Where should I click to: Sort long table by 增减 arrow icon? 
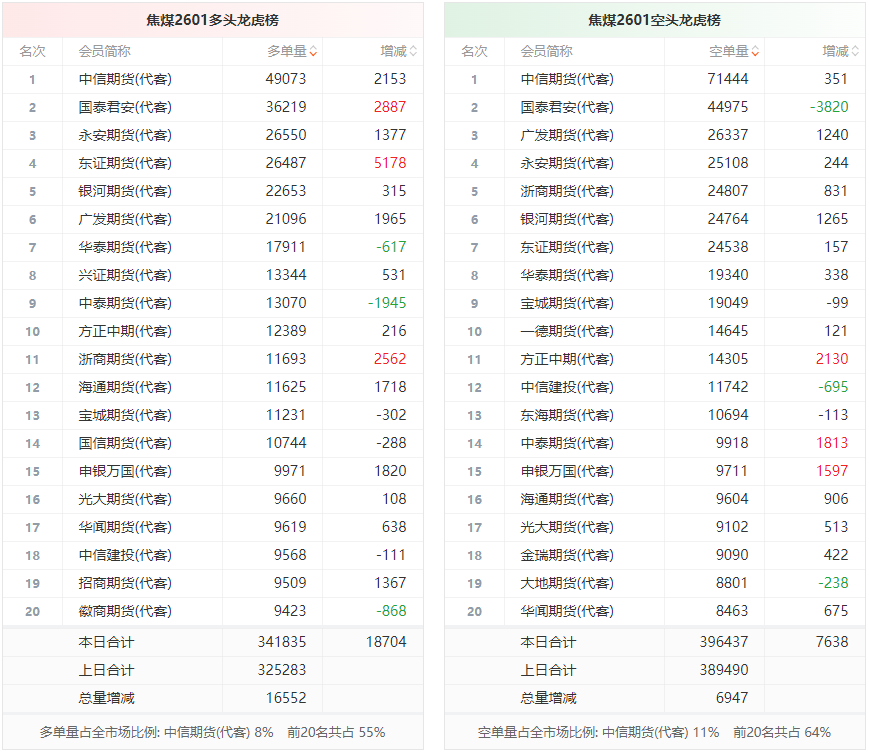coord(413,52)
